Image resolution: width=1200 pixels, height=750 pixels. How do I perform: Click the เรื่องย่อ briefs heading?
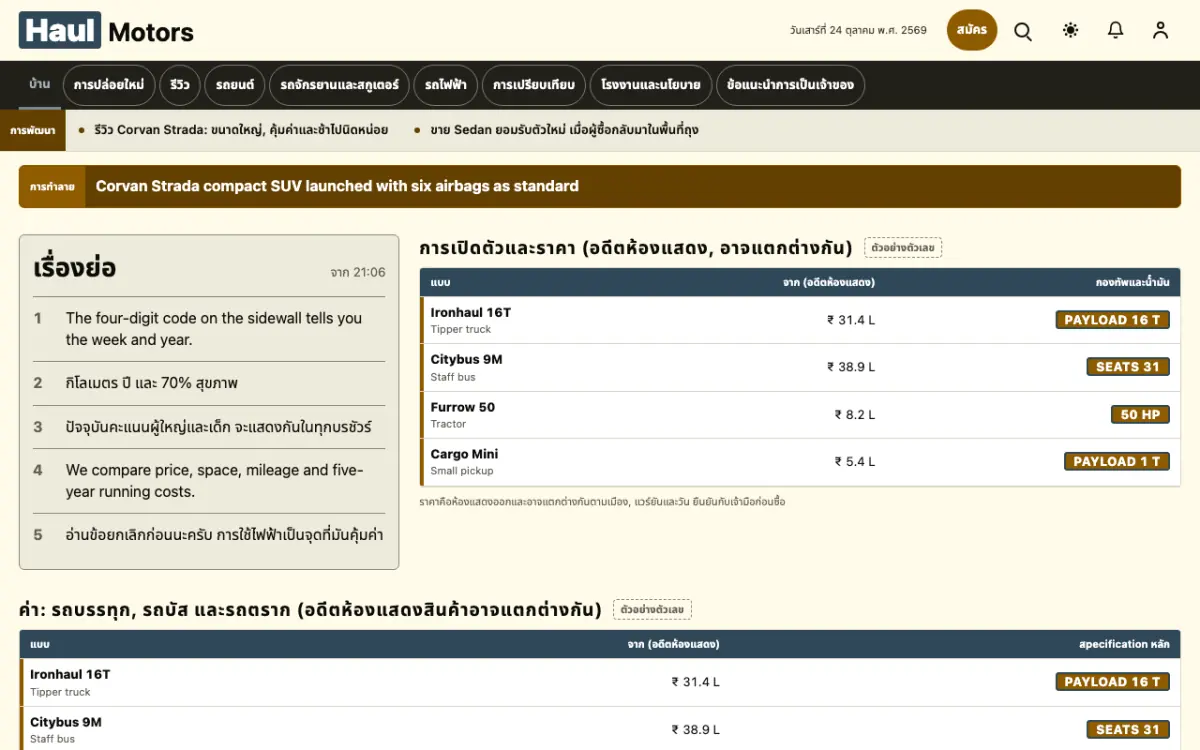pos(75,268)
